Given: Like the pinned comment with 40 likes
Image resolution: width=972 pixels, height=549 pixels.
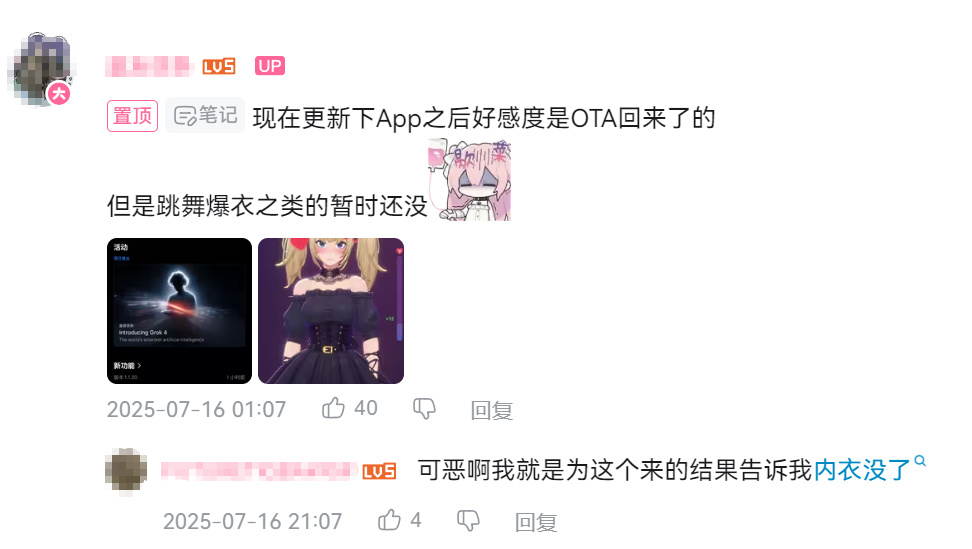Looking at the screenshot, I should [334, 408].
